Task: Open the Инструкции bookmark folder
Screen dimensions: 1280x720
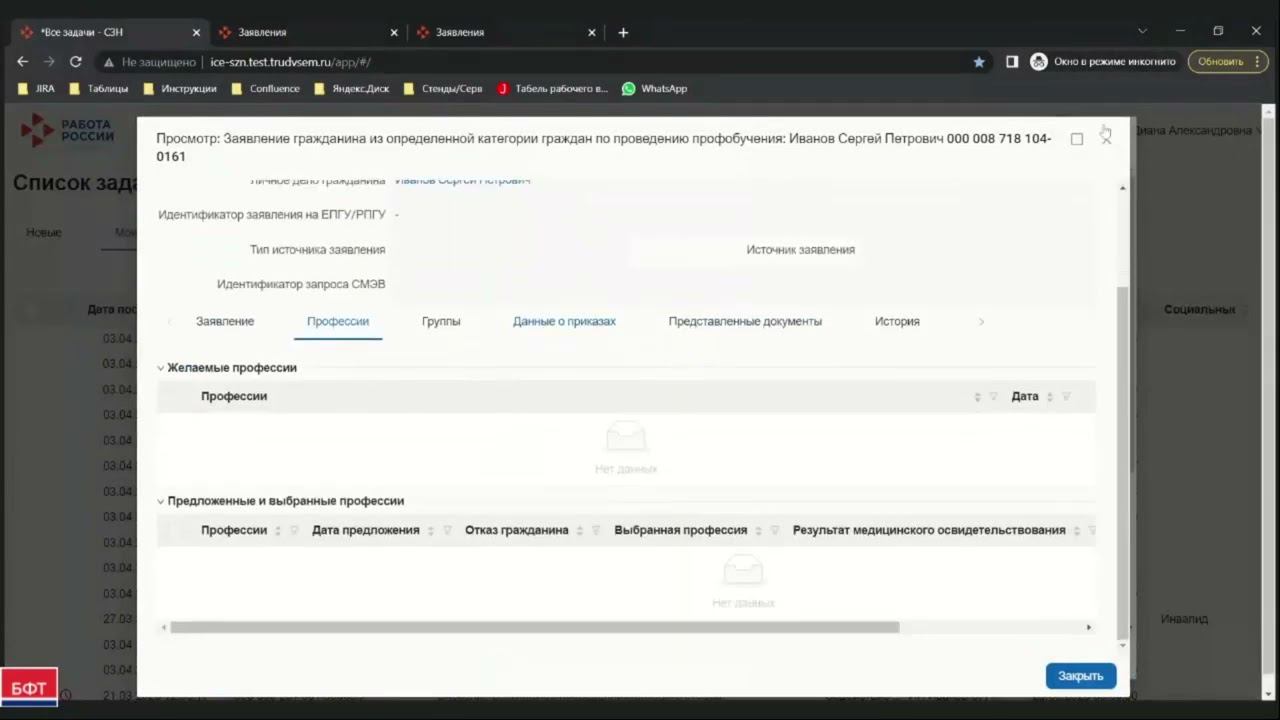Action: coord(180,89)
